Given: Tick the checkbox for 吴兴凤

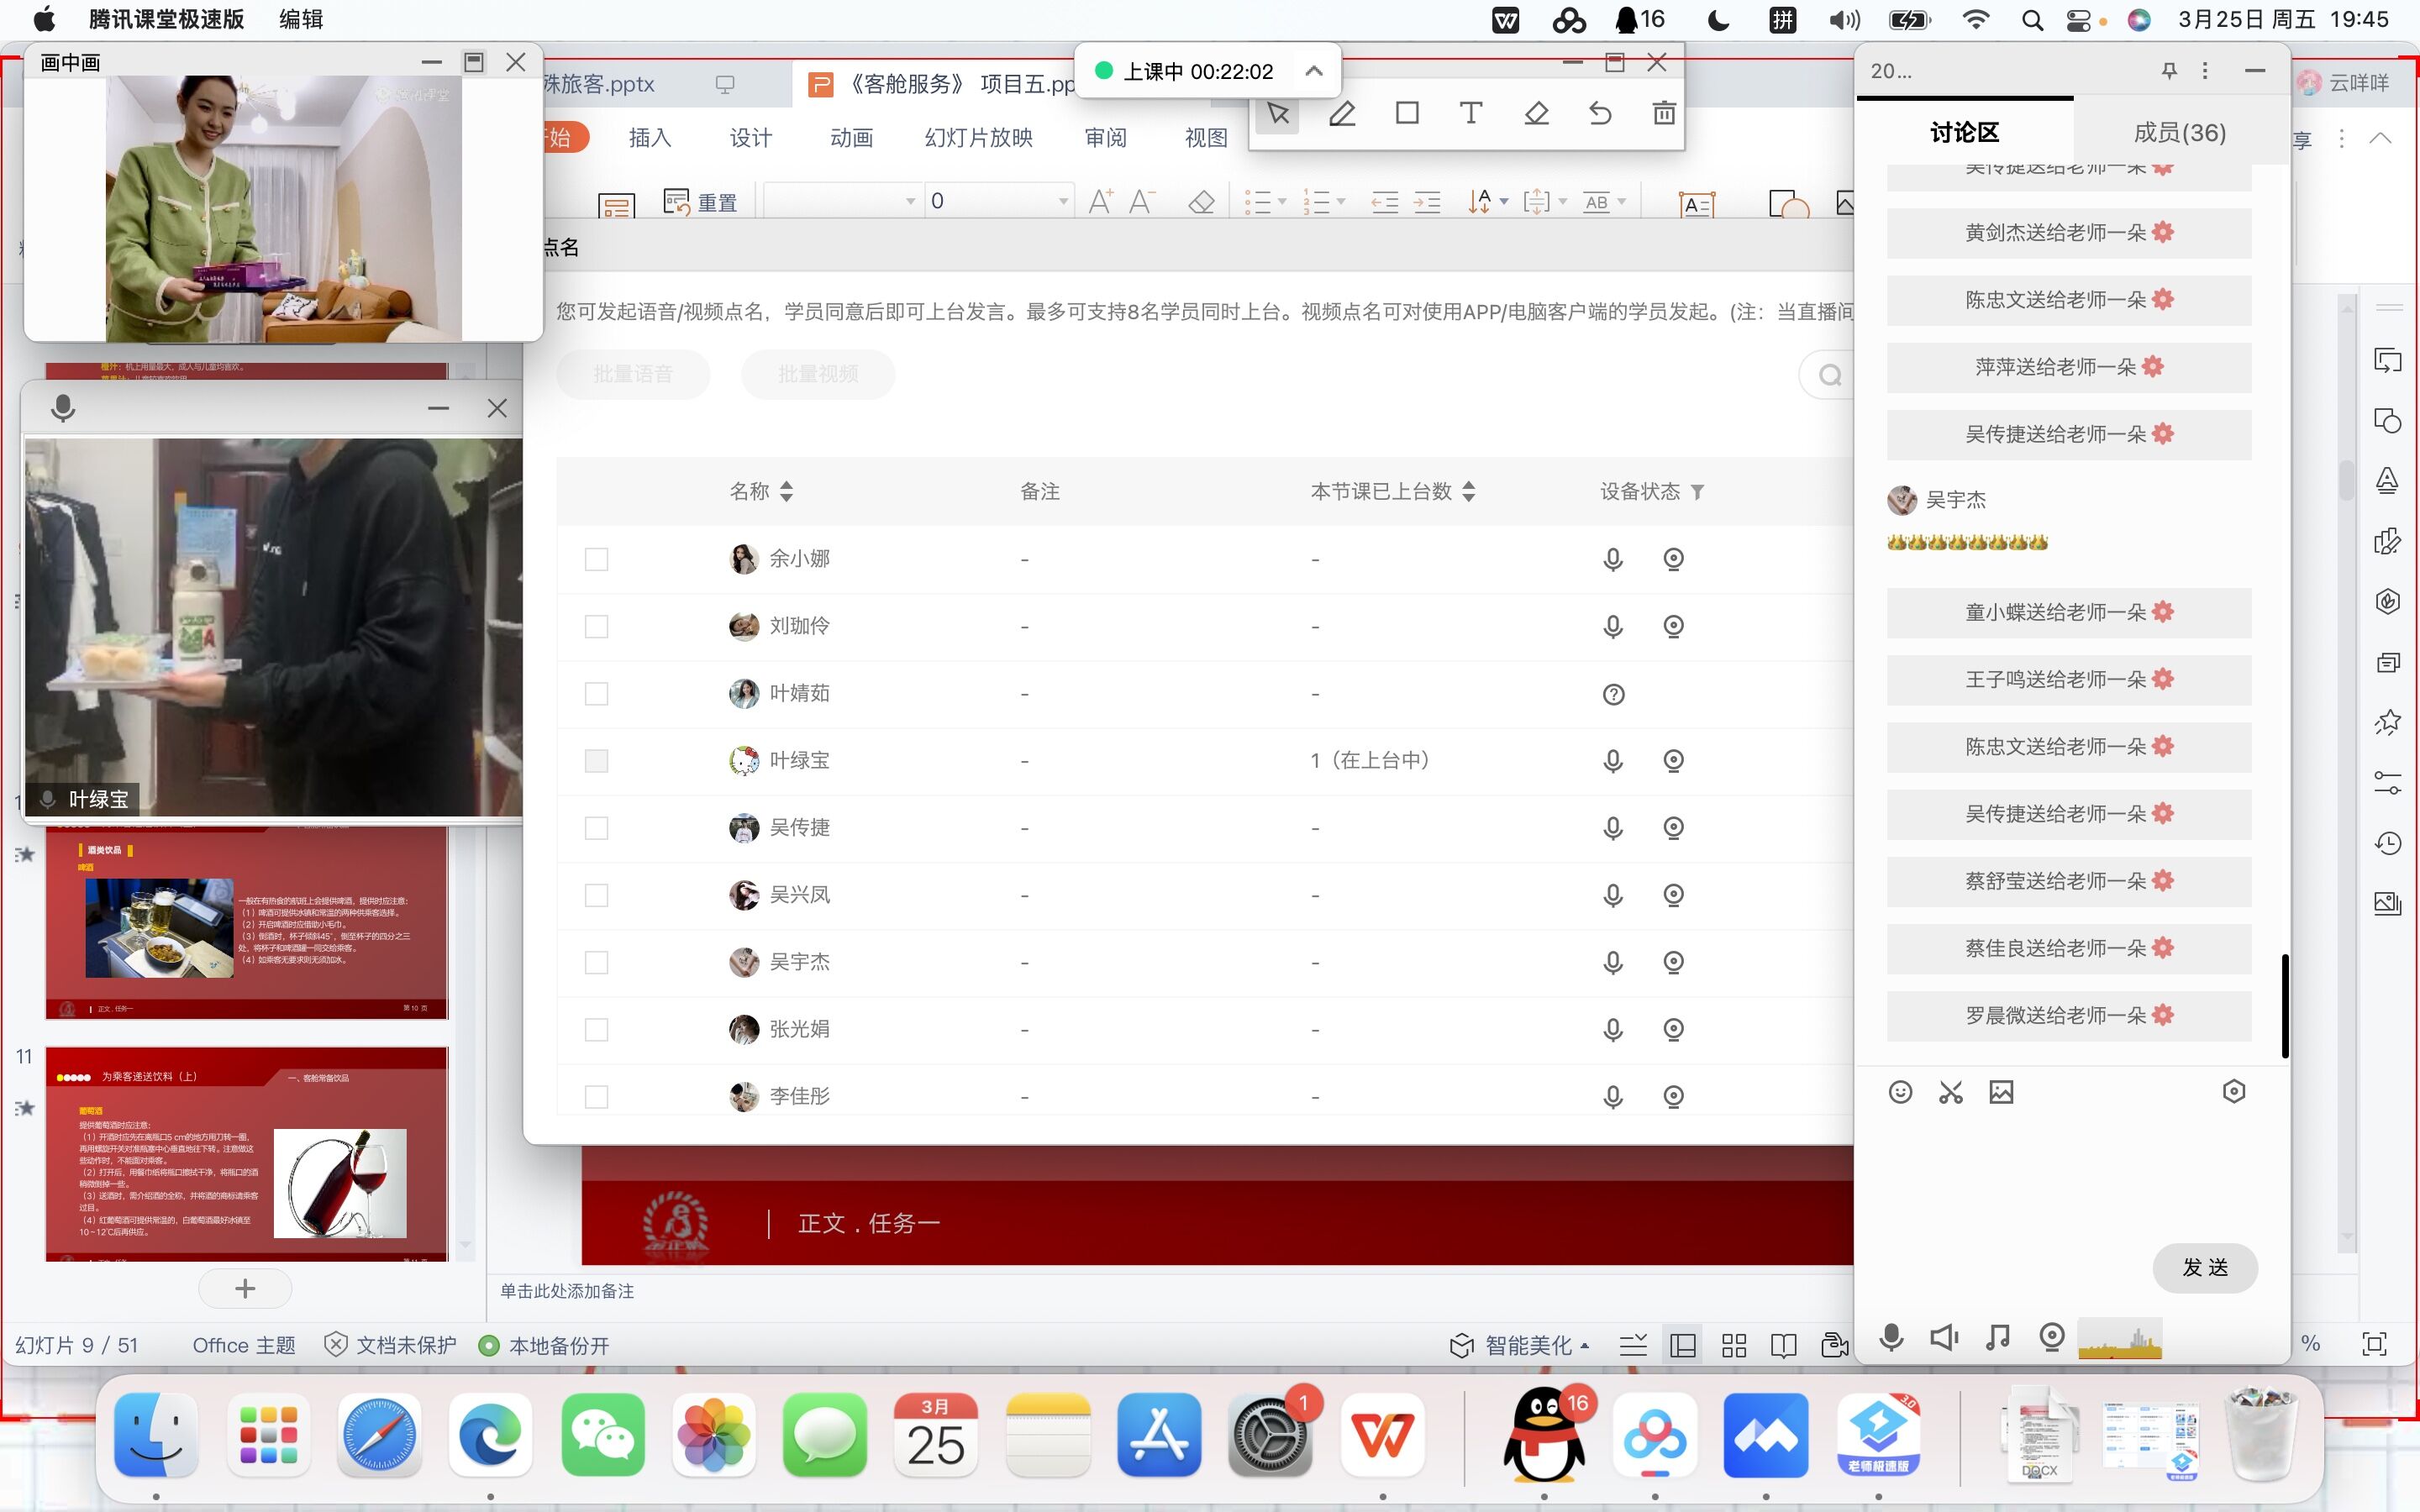Looking at the screenshot, I should tap(596, 895).
